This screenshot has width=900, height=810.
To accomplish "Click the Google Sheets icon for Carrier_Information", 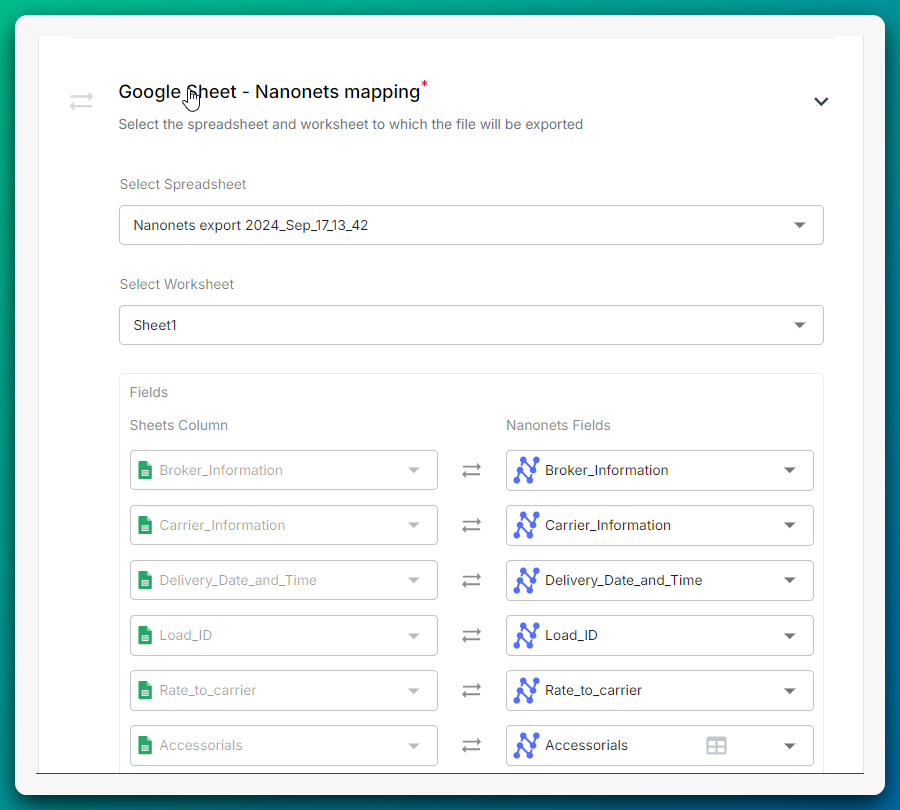I will coord(145,525).
